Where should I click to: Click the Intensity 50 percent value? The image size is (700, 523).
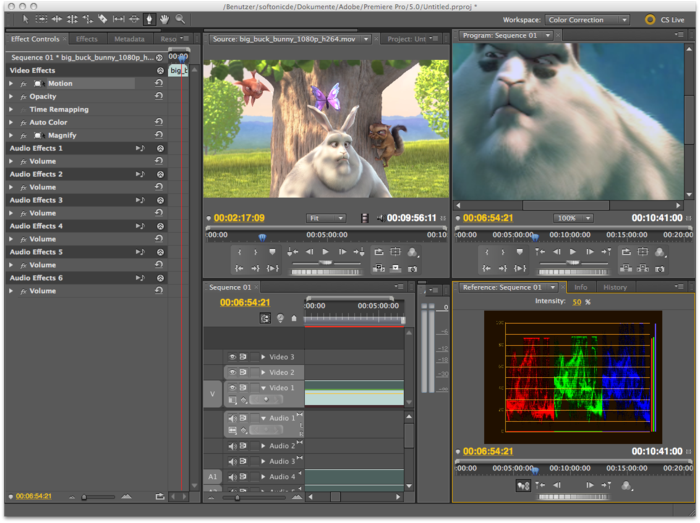coord(575,301)
